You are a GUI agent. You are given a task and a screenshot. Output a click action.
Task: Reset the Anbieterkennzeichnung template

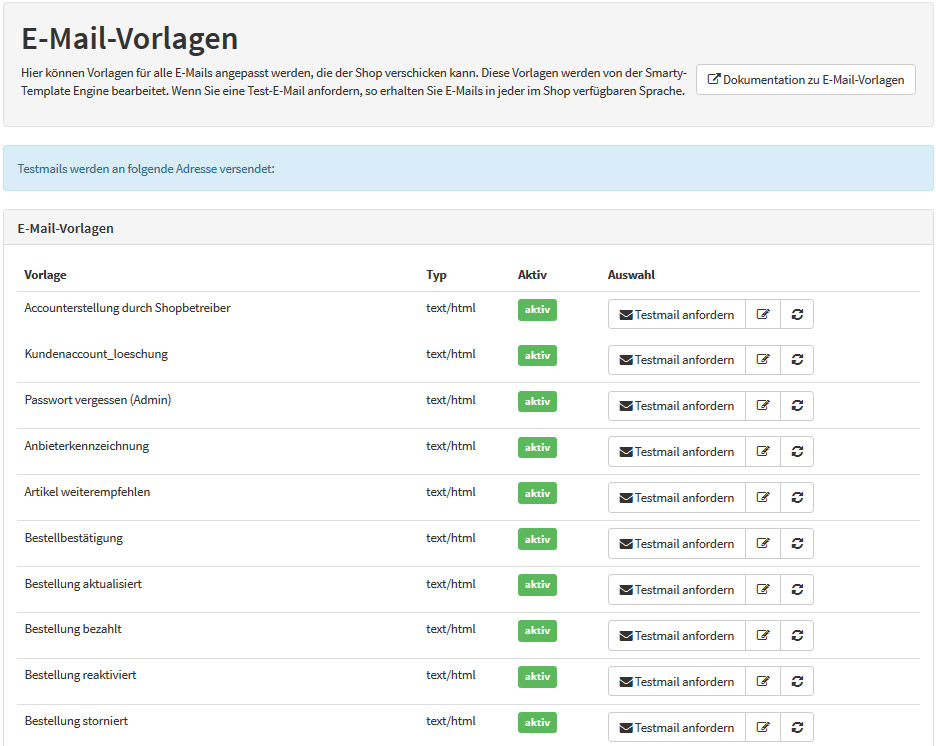coord(797,452)
